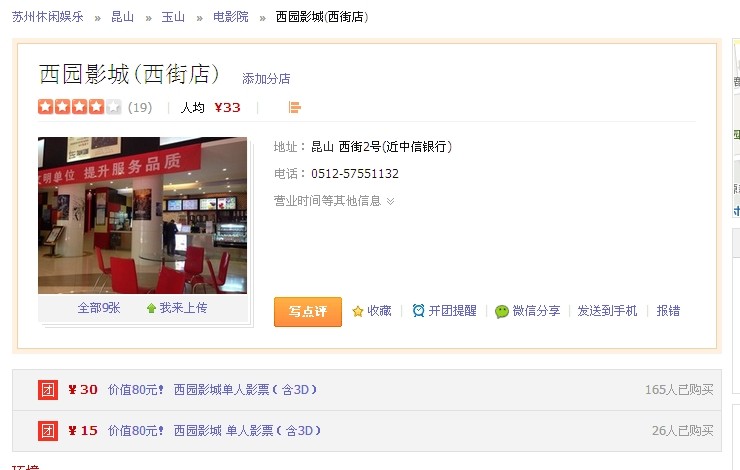
Task: Click the star icon to favorite (收藏)
Action: pos(358,311)
